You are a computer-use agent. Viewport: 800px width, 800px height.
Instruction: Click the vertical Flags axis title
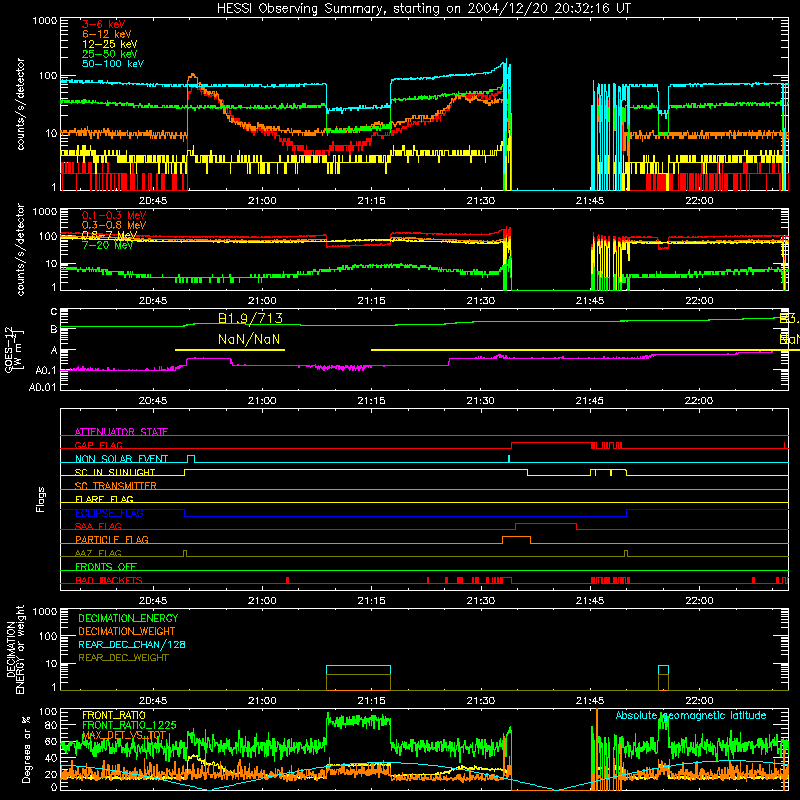[x=41, y=499]
